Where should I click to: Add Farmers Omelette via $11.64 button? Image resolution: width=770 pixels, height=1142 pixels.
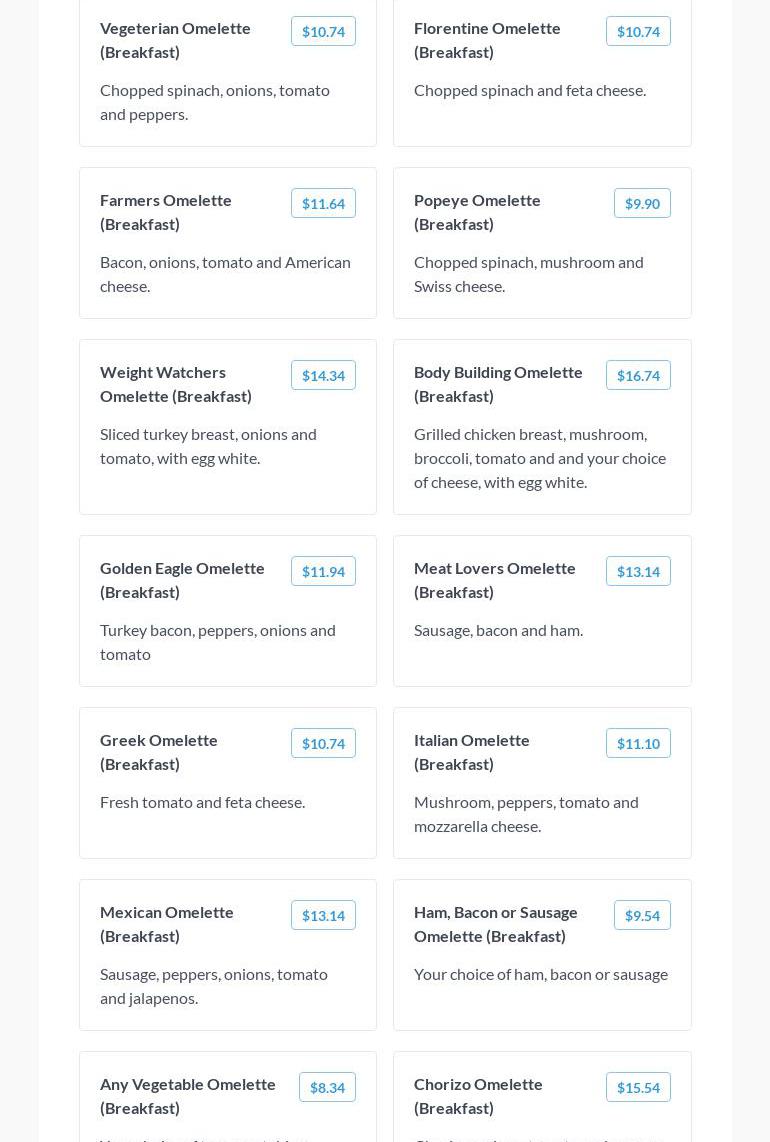coord(323,204)
